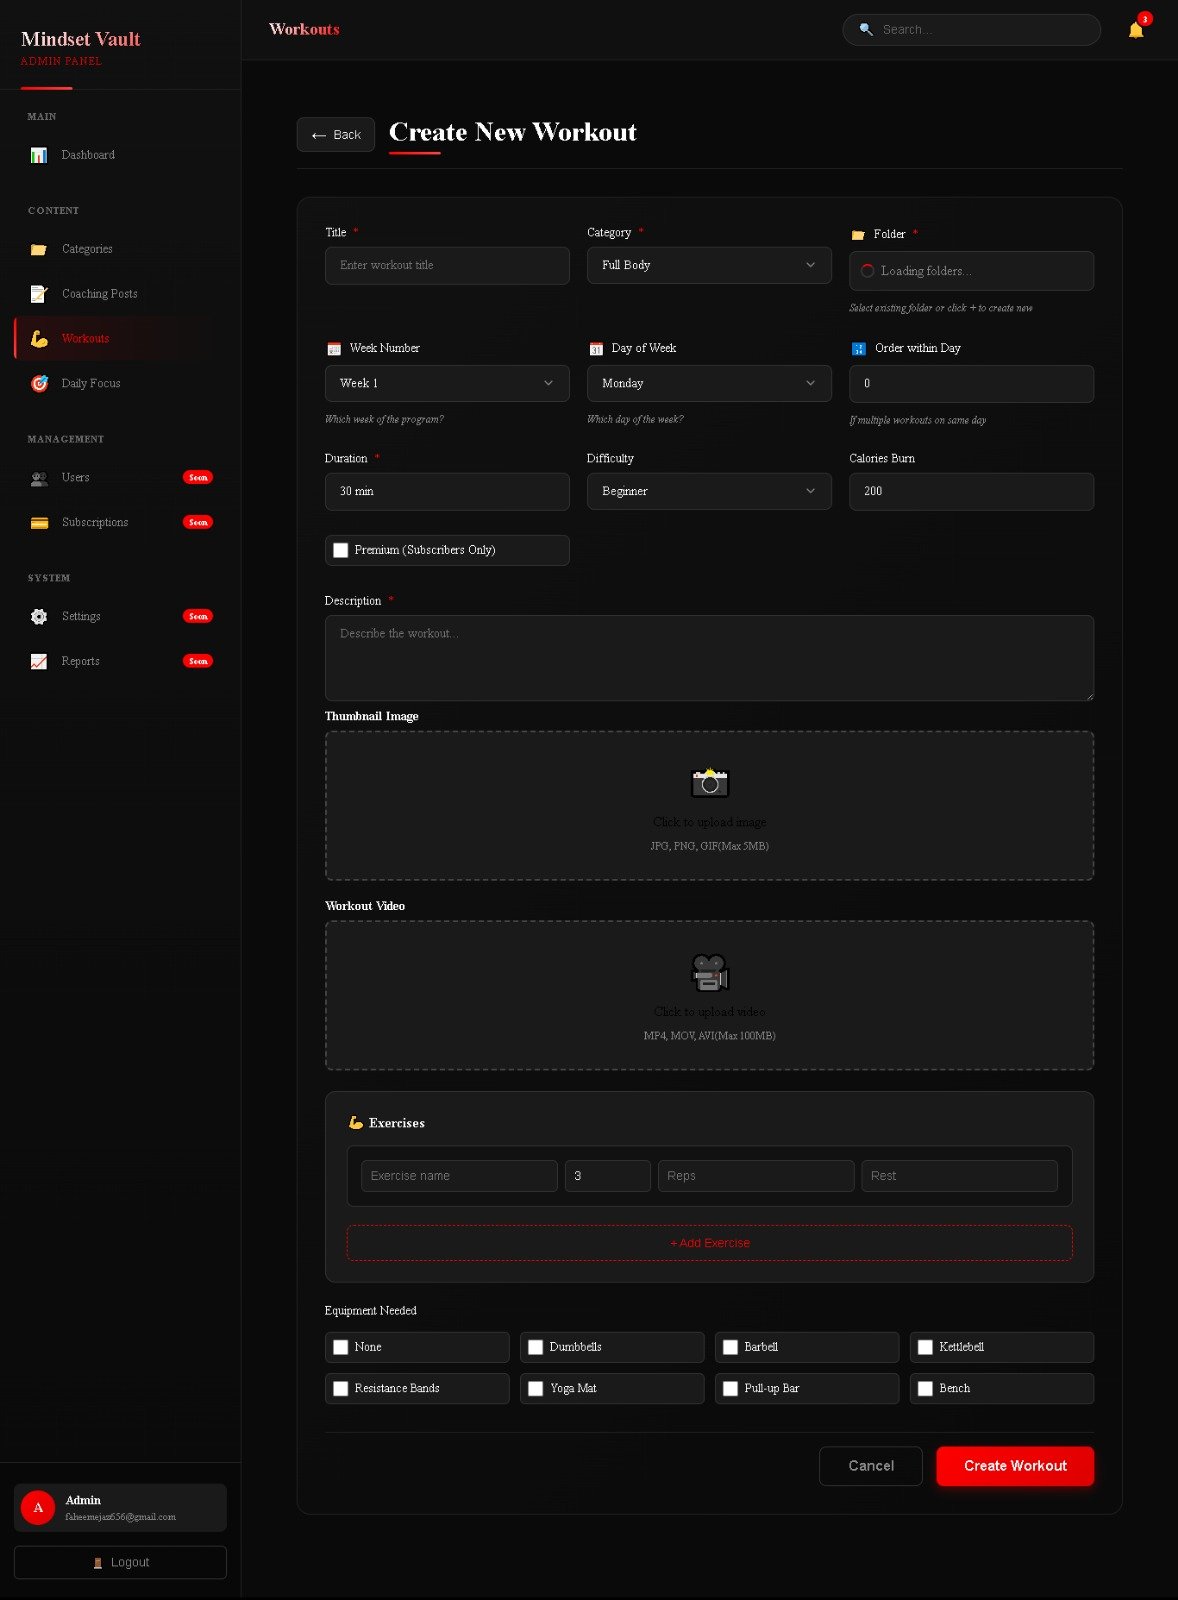Open Categories via its folder icon

pyautogui.click(x=39, y=249)
